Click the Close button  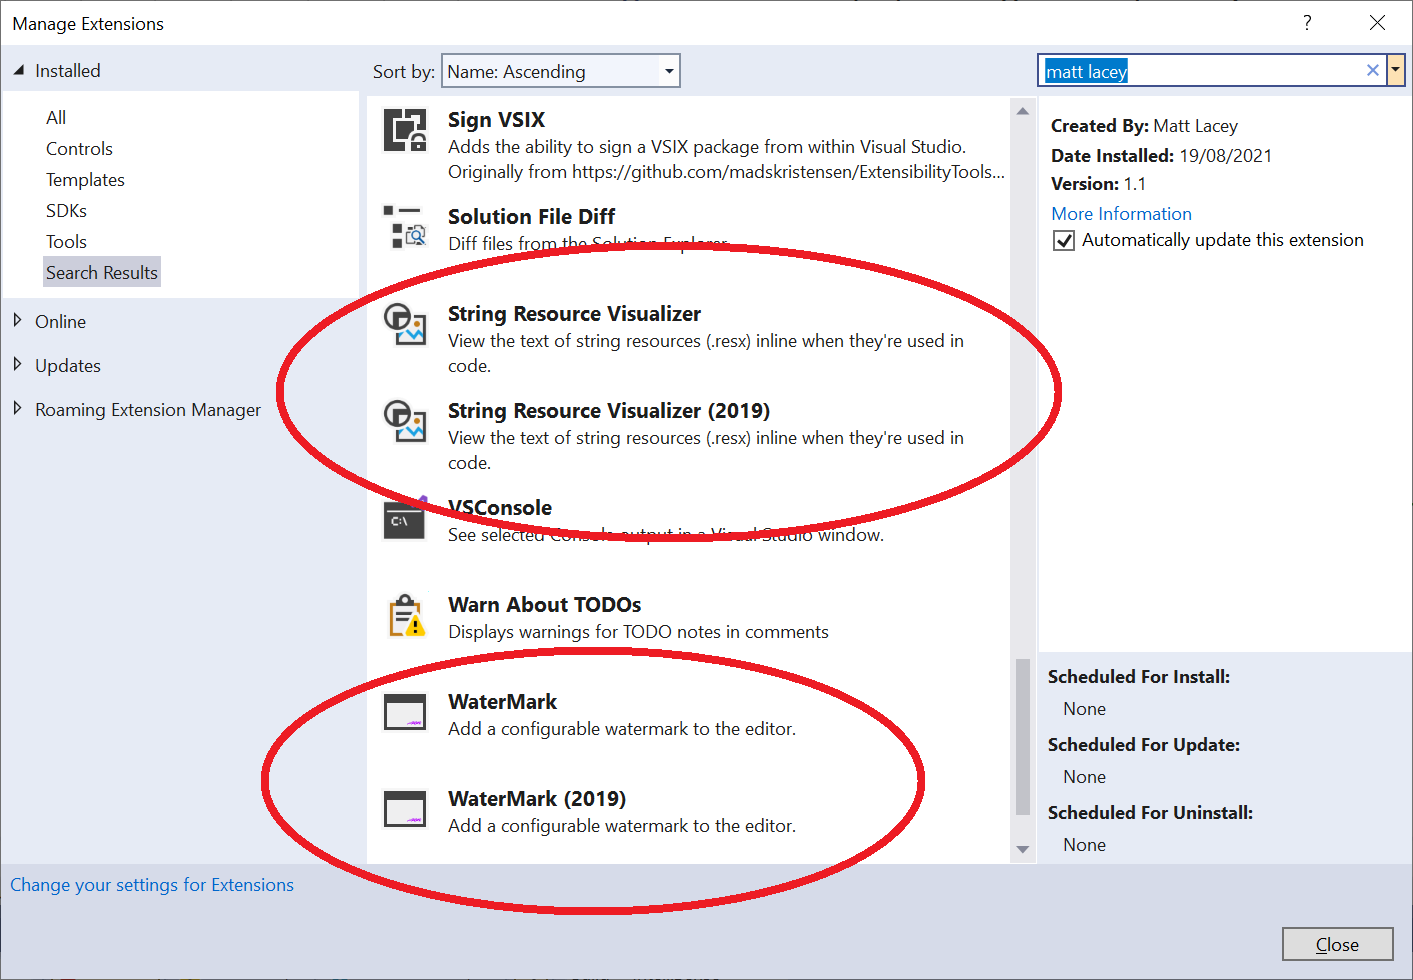tap(1337, 943)
